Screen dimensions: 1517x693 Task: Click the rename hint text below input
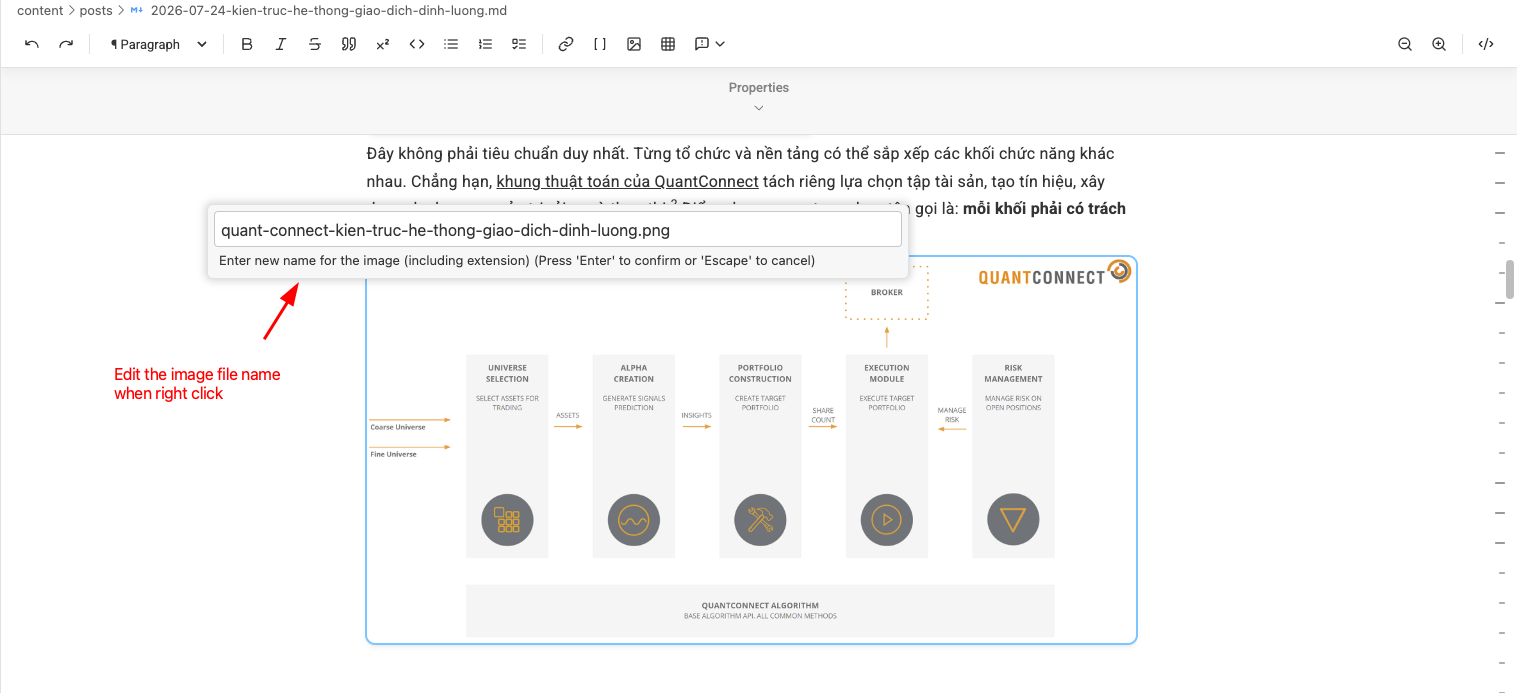pyautogui.click(x=517, y=261)
